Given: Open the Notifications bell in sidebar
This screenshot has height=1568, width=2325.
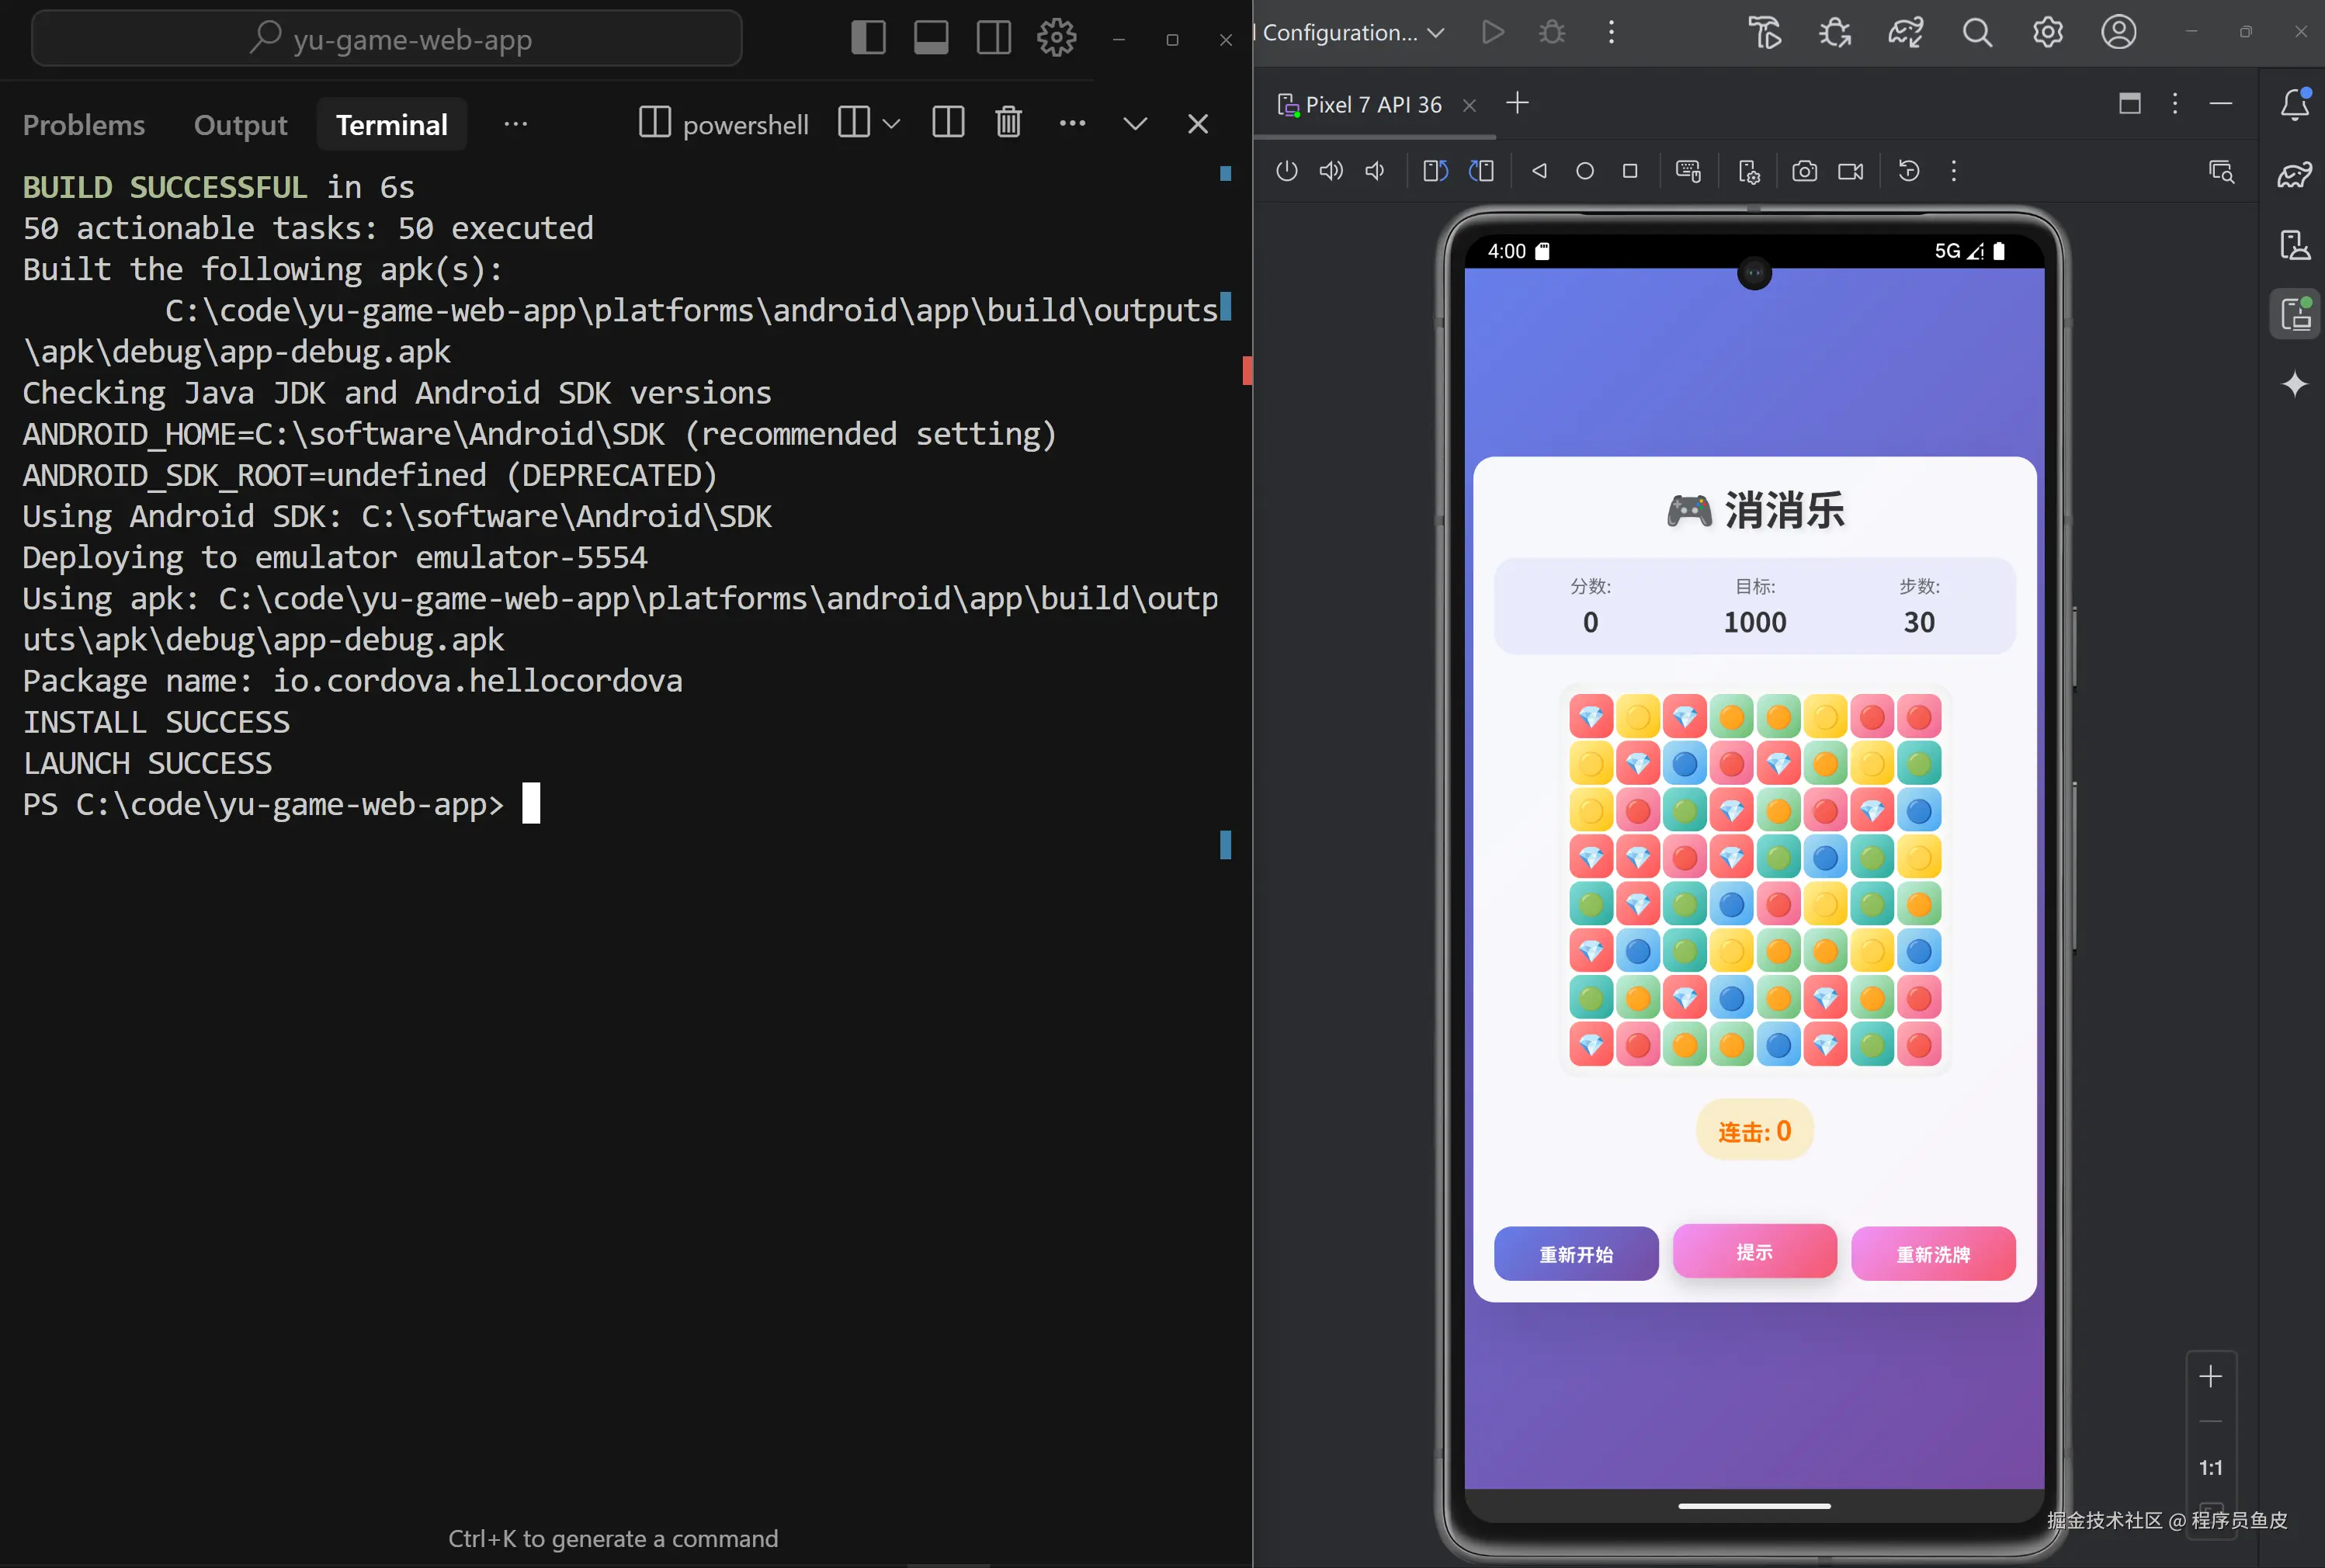Looking at the screenshot, I should (x=2294, y=104).
